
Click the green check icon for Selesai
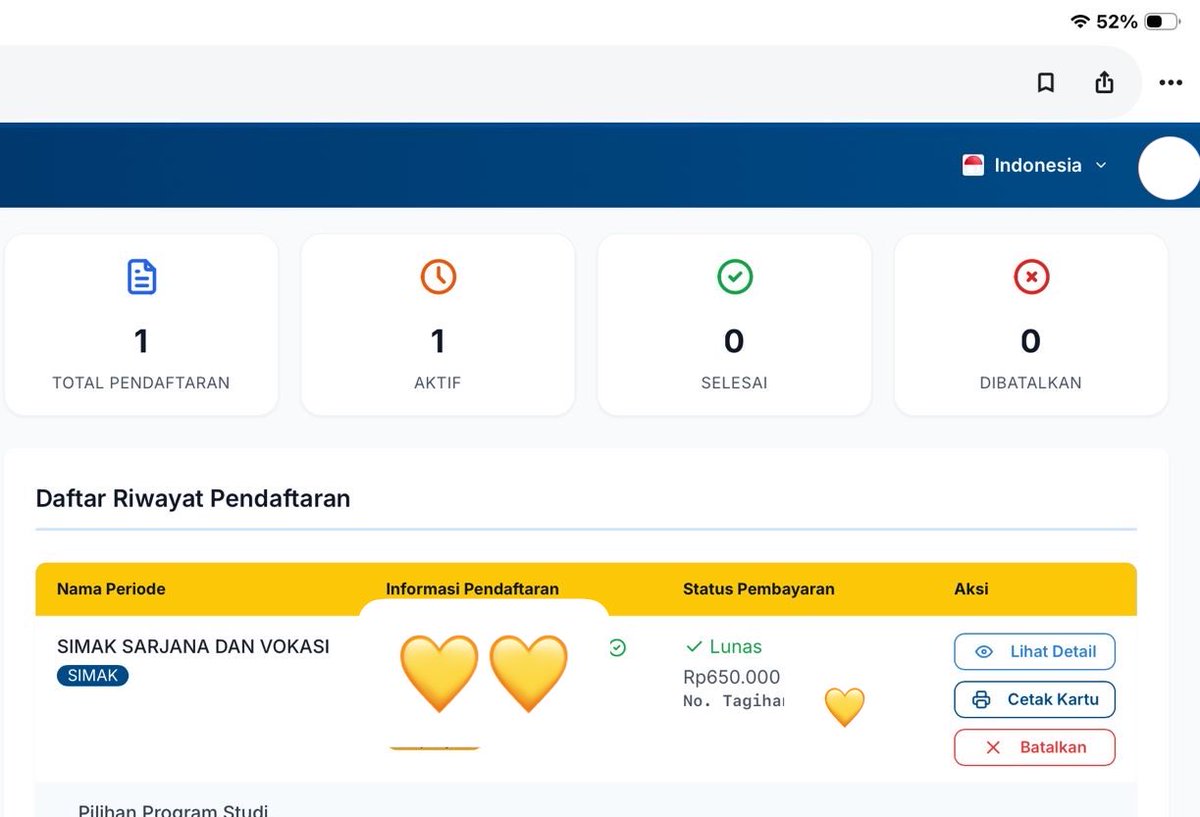[x=735, y=277]
